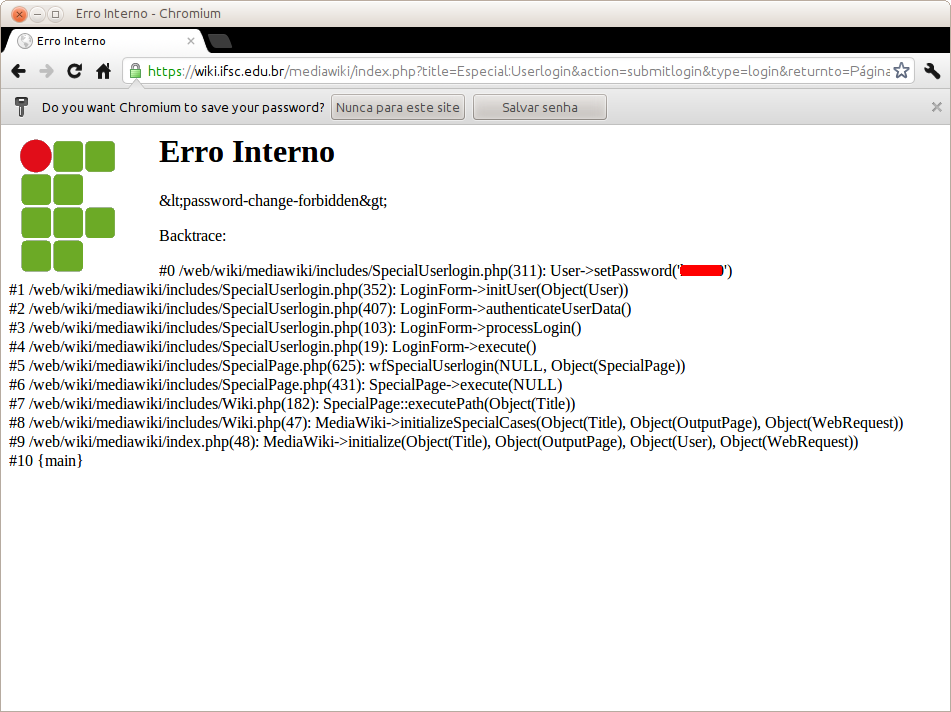Viewport: 951px width, 712px height.
Task: Click the green SSL padlock icon
Action: point(135,71)
